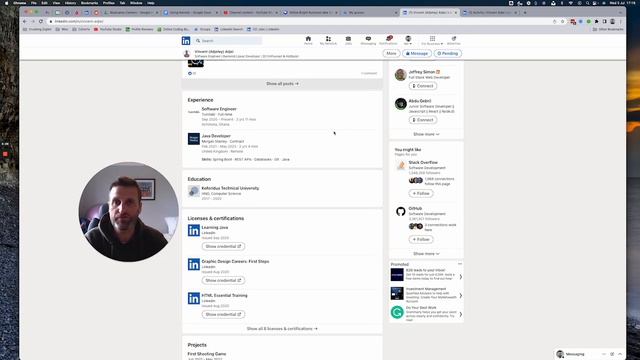Open Koforidua Technical University education entry
The image size is (640, 360).
(230, 188)
